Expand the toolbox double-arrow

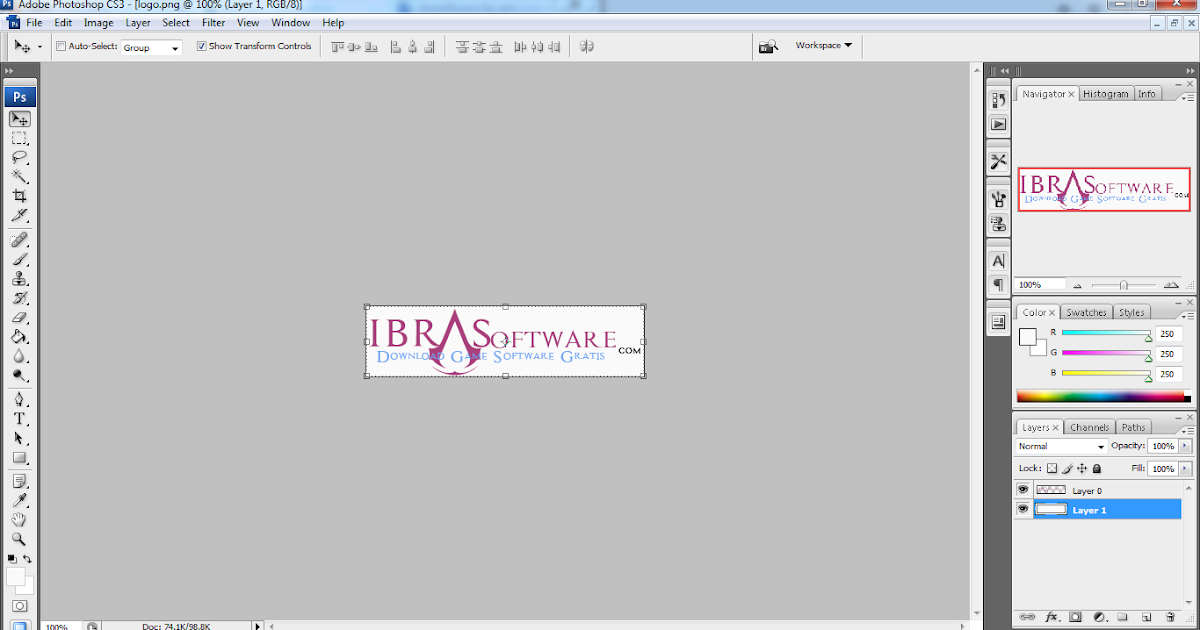[x=9, y=71]
